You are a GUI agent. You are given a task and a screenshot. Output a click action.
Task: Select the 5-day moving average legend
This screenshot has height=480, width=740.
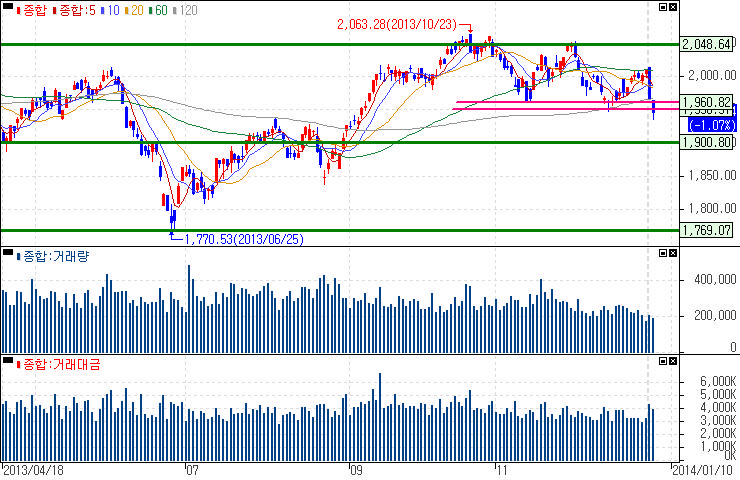79,10
